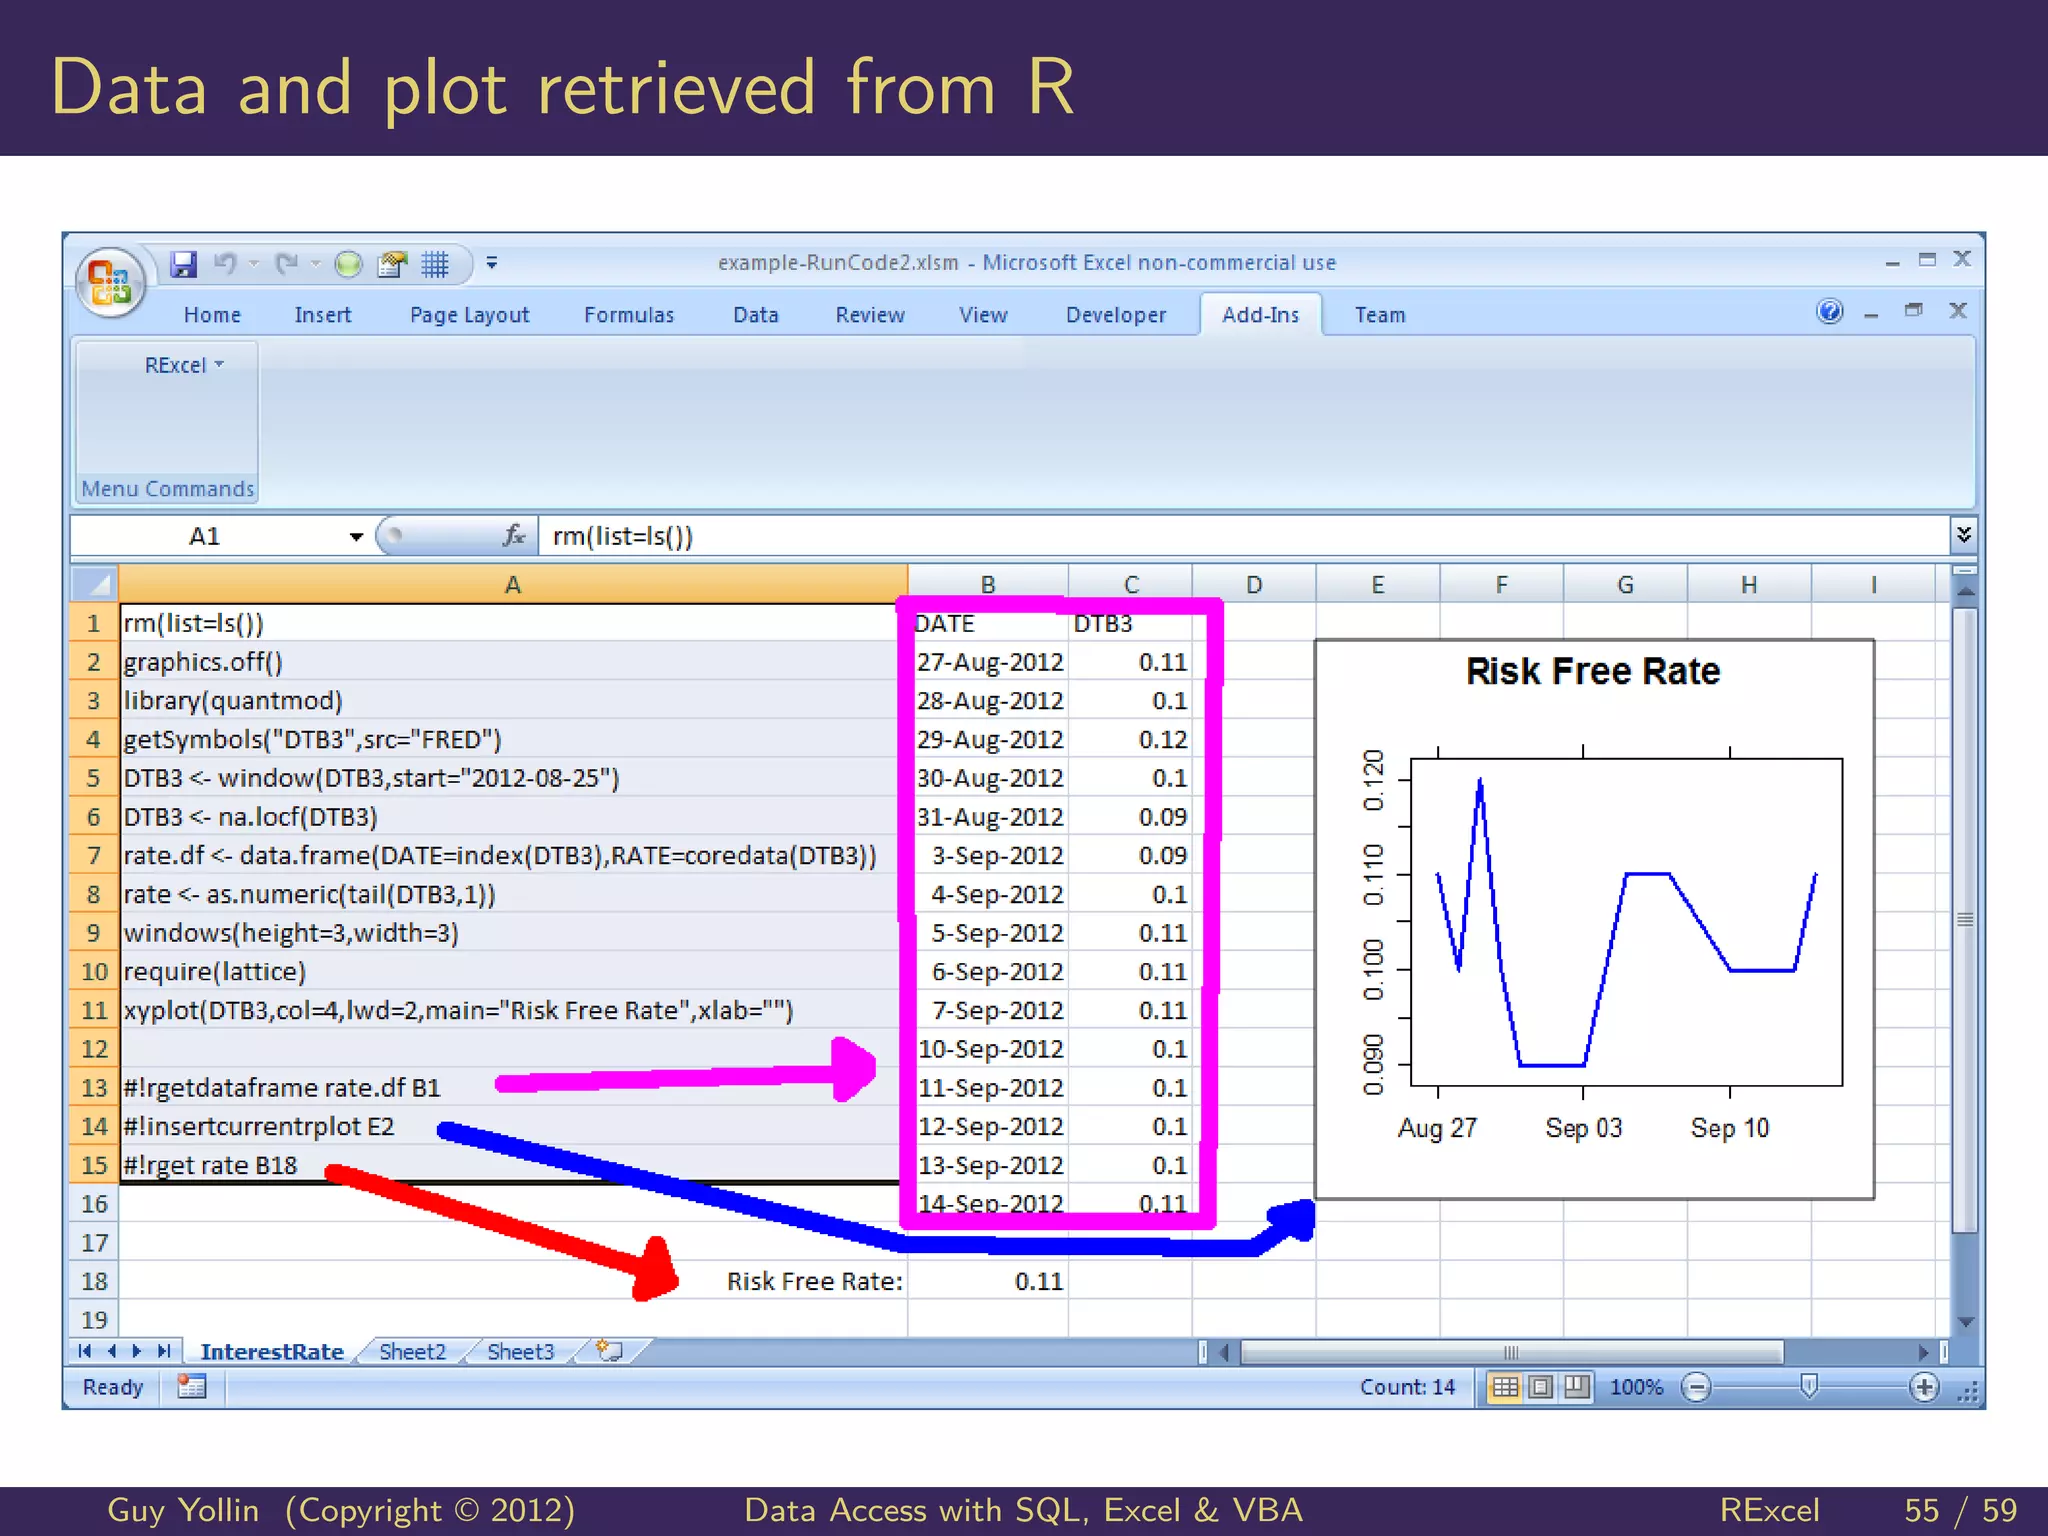Open the redo history dropdown arrow
2048x1536 pixels.
(x=315, y=264)
